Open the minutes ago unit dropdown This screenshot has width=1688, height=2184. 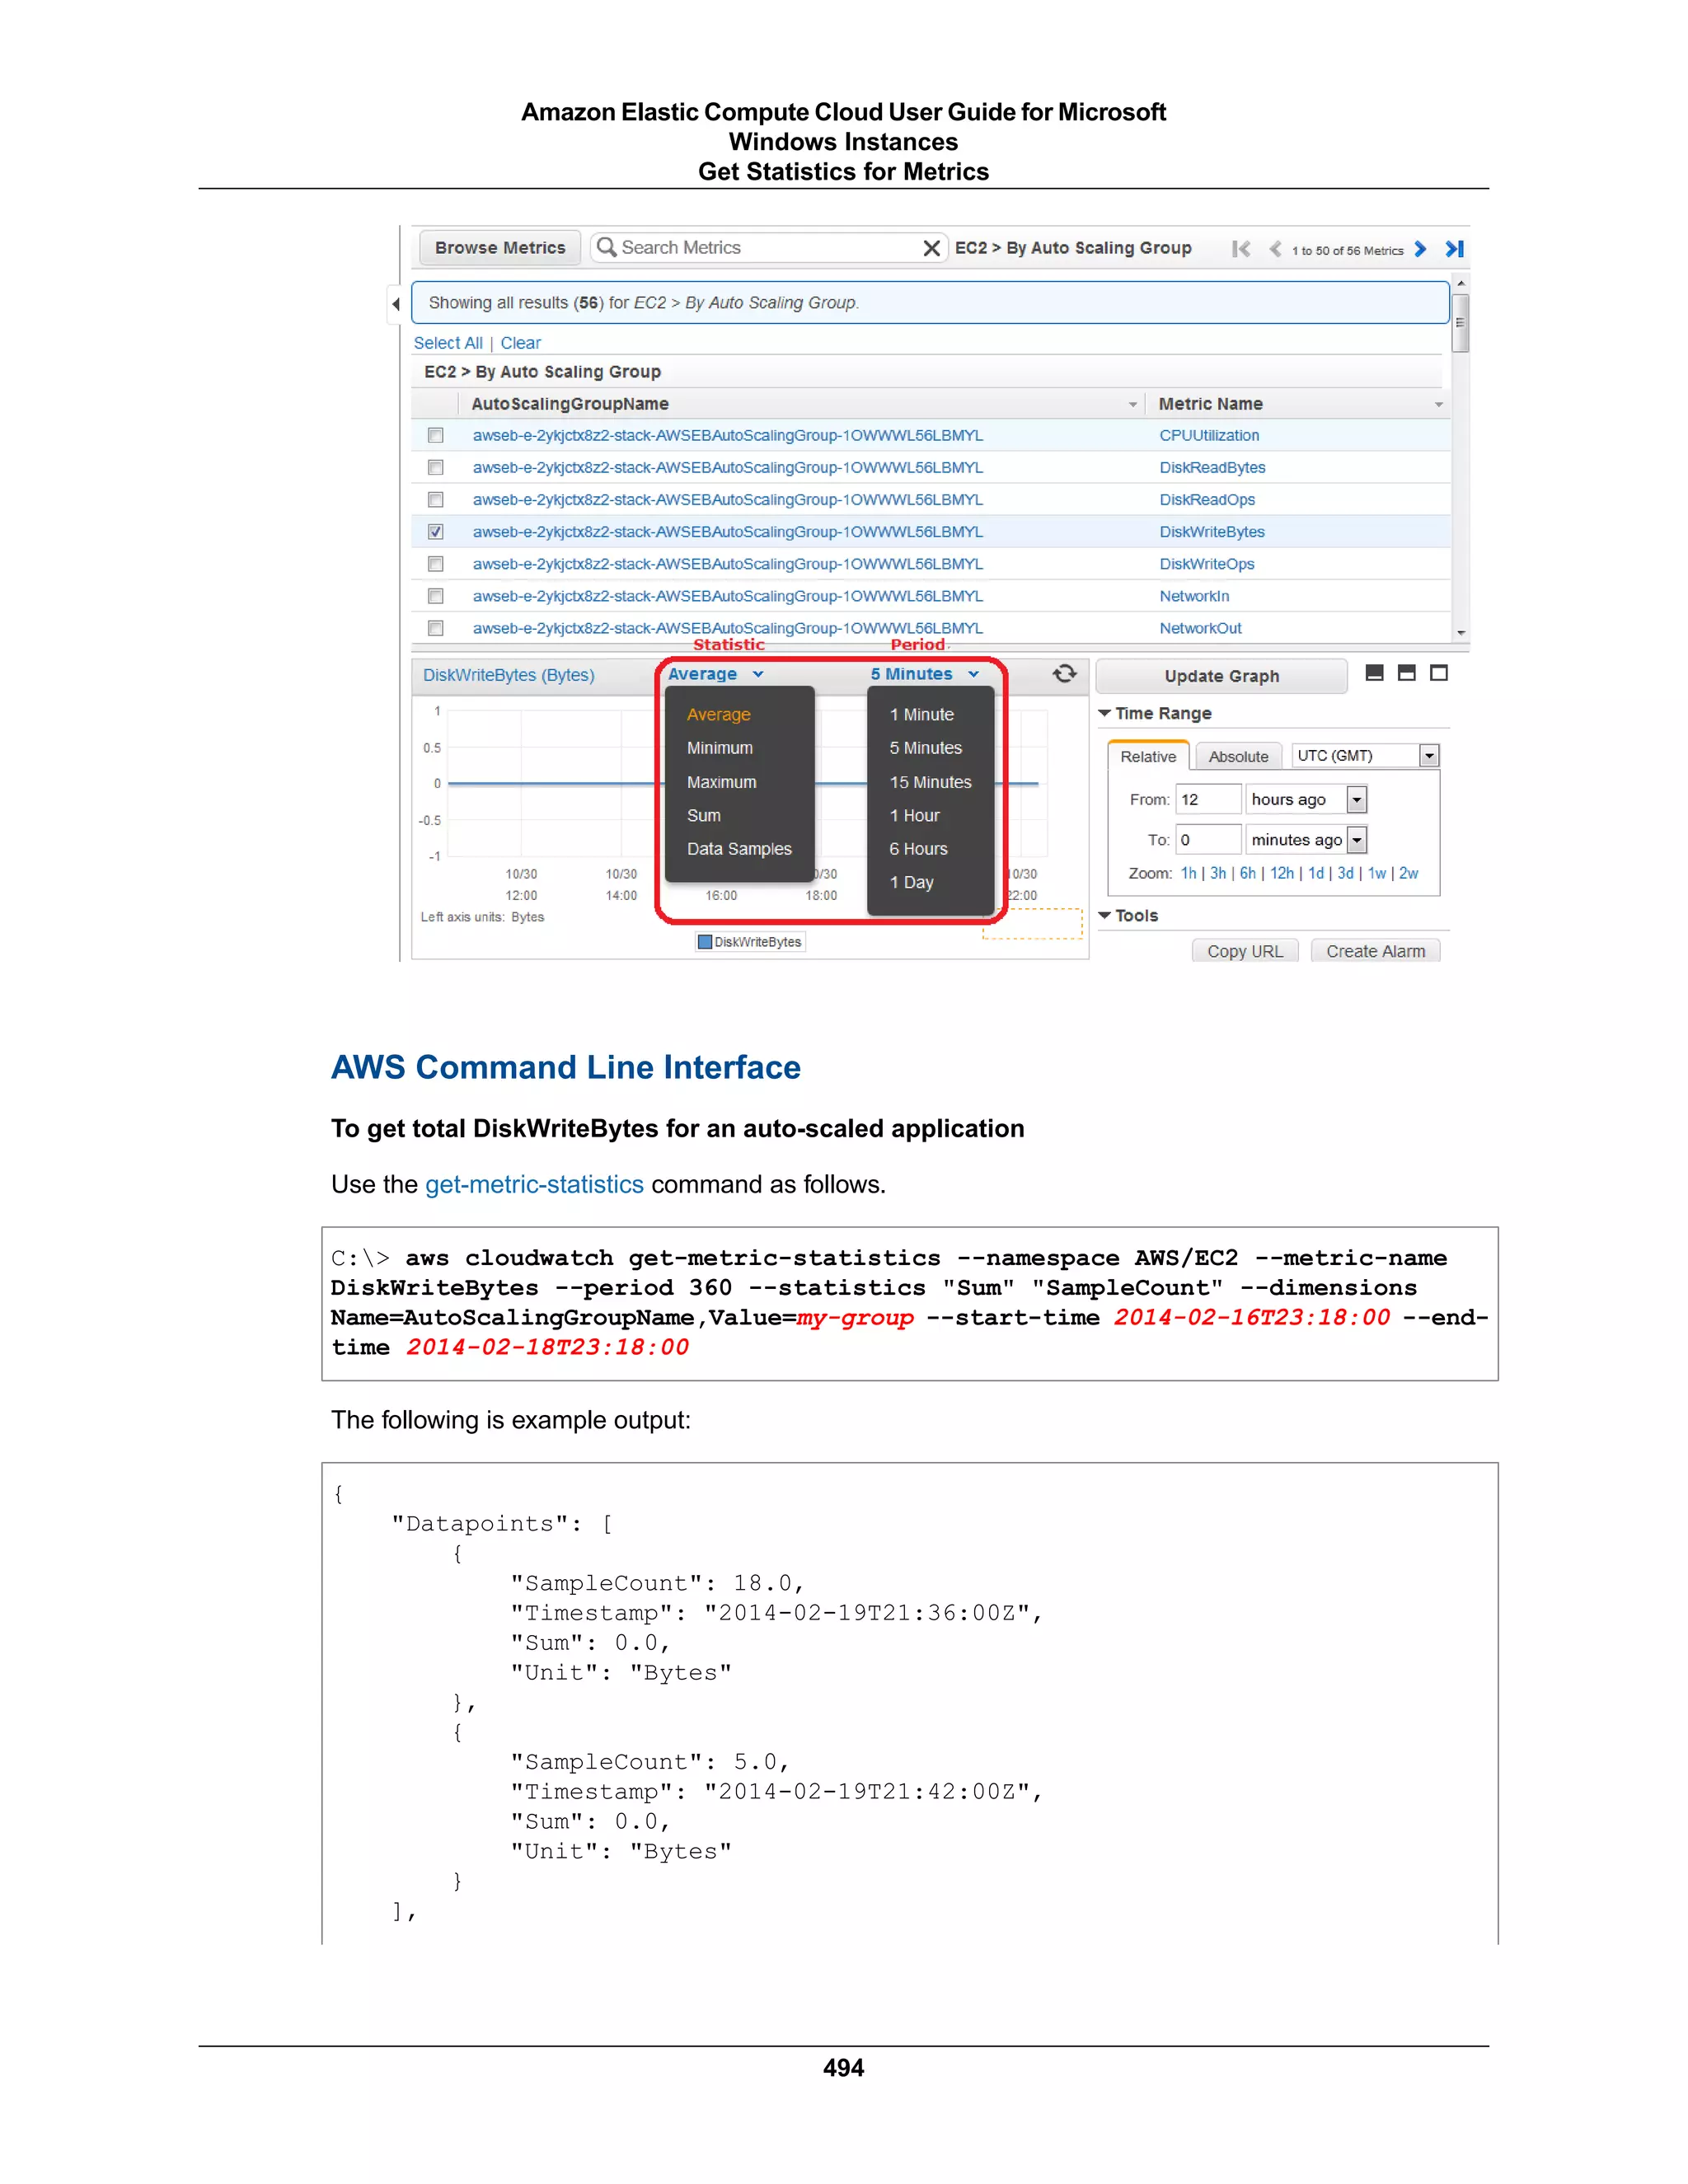coord(1306,840)
